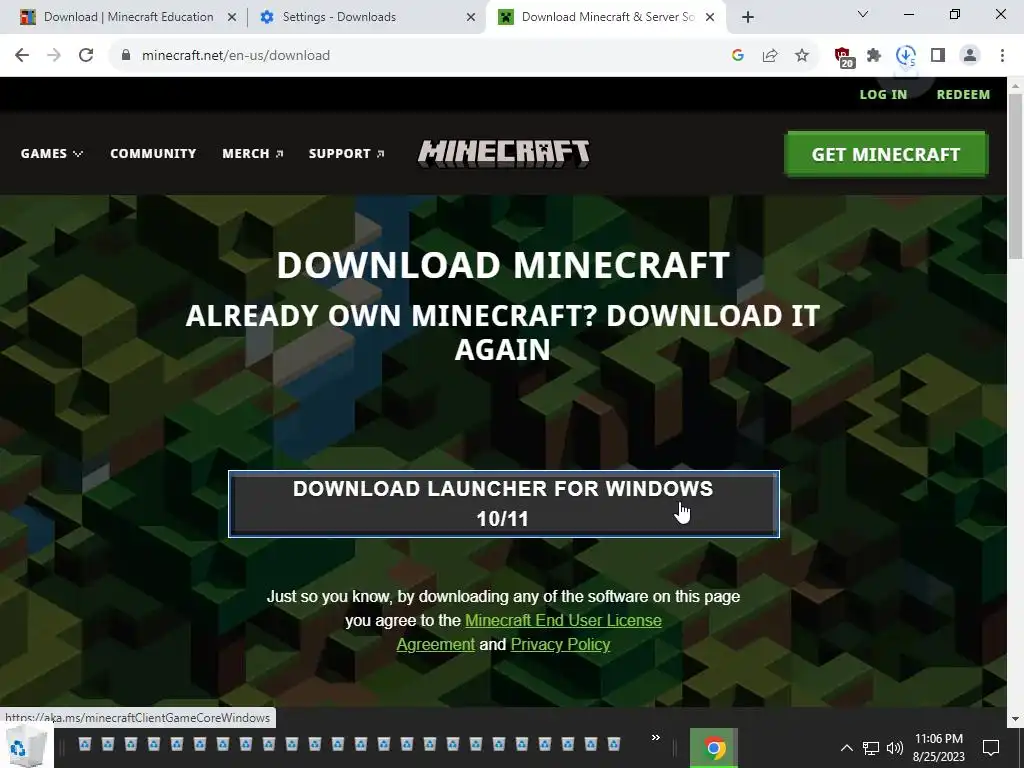Open the notification center icon

click(x=991, y=748)
